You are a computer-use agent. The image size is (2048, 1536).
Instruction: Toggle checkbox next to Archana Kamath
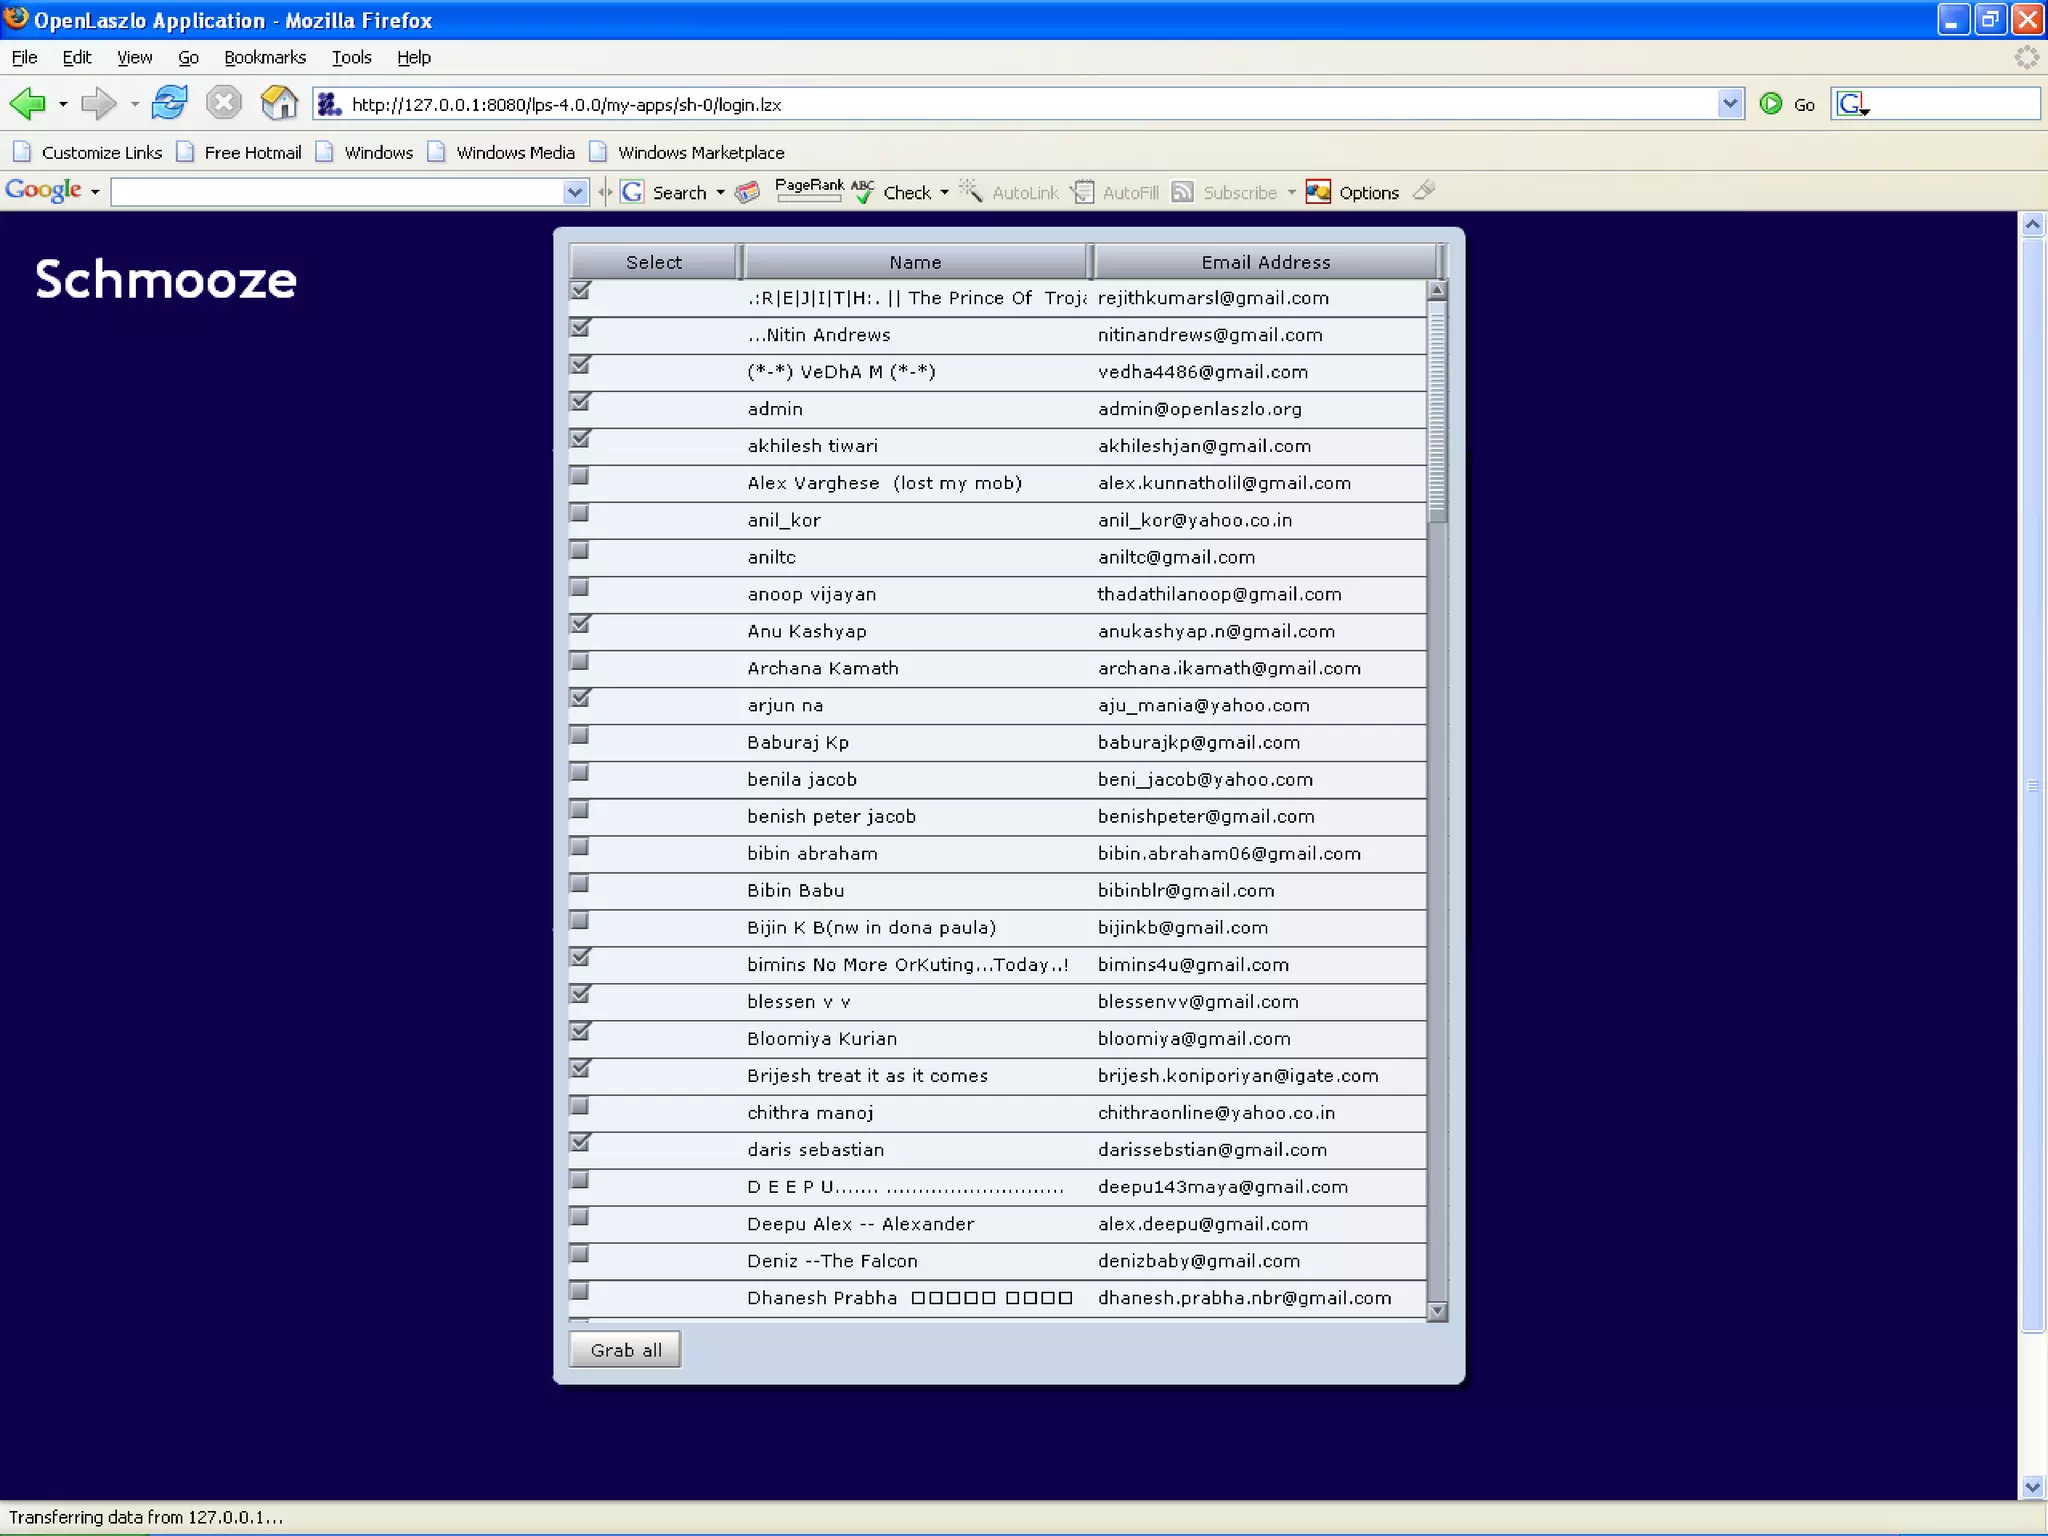coord(579,662)
